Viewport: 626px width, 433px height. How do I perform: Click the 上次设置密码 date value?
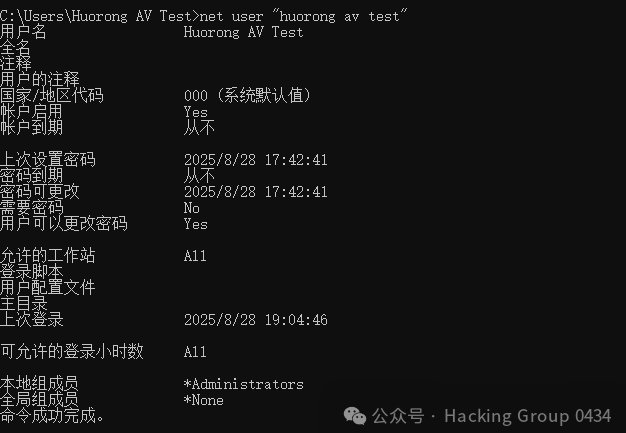tap(256, 160)
